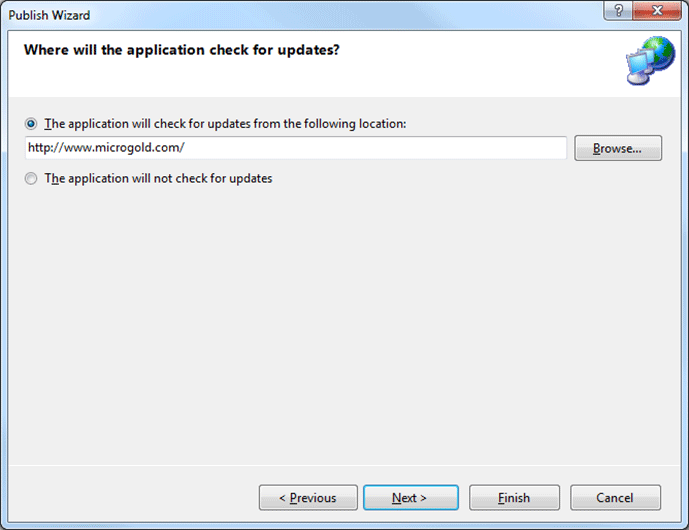Close the Publish Wizard window
Image resolution: width=689 pixels, height=530 pixels.
pos(655,11)
